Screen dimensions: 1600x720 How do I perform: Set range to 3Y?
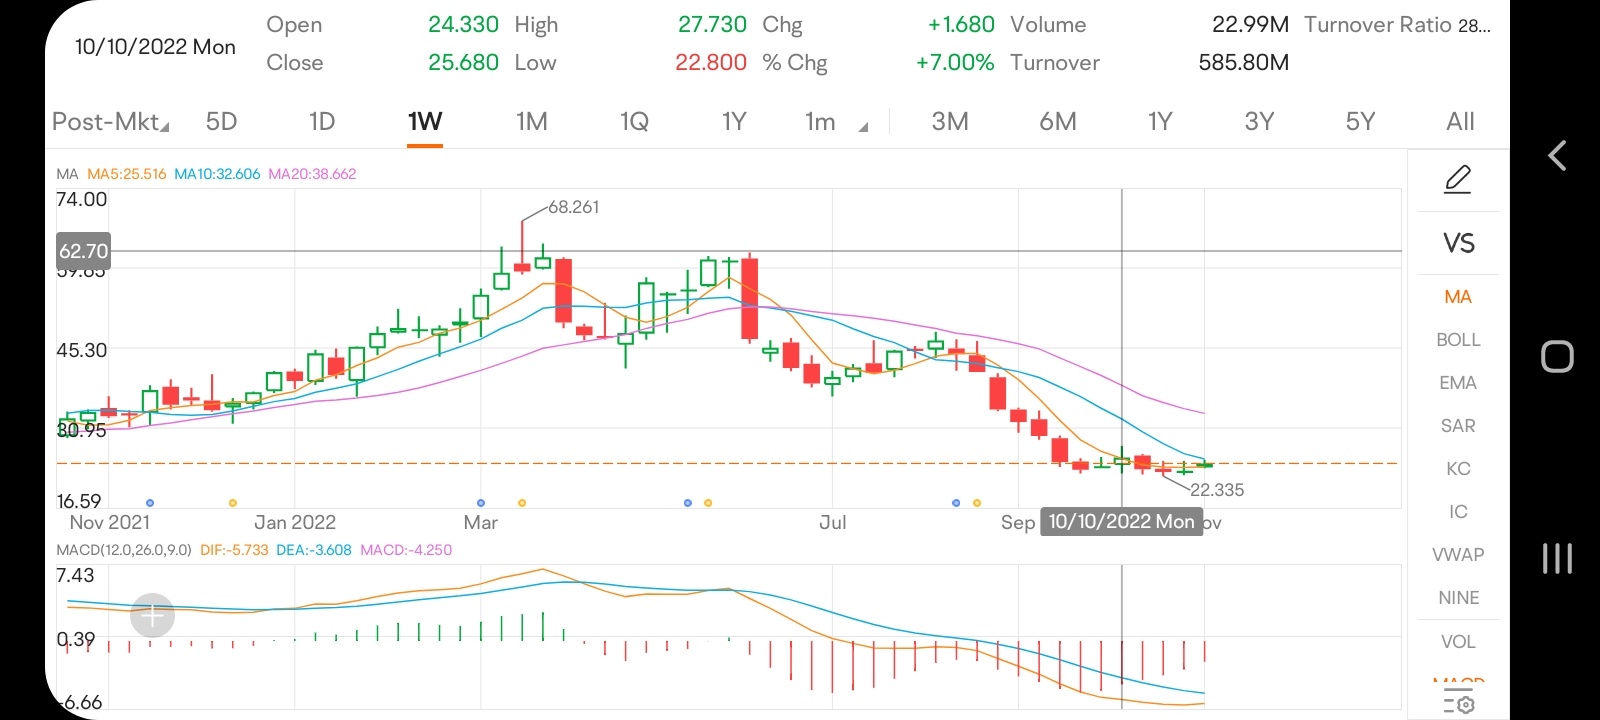(1259, 122)
